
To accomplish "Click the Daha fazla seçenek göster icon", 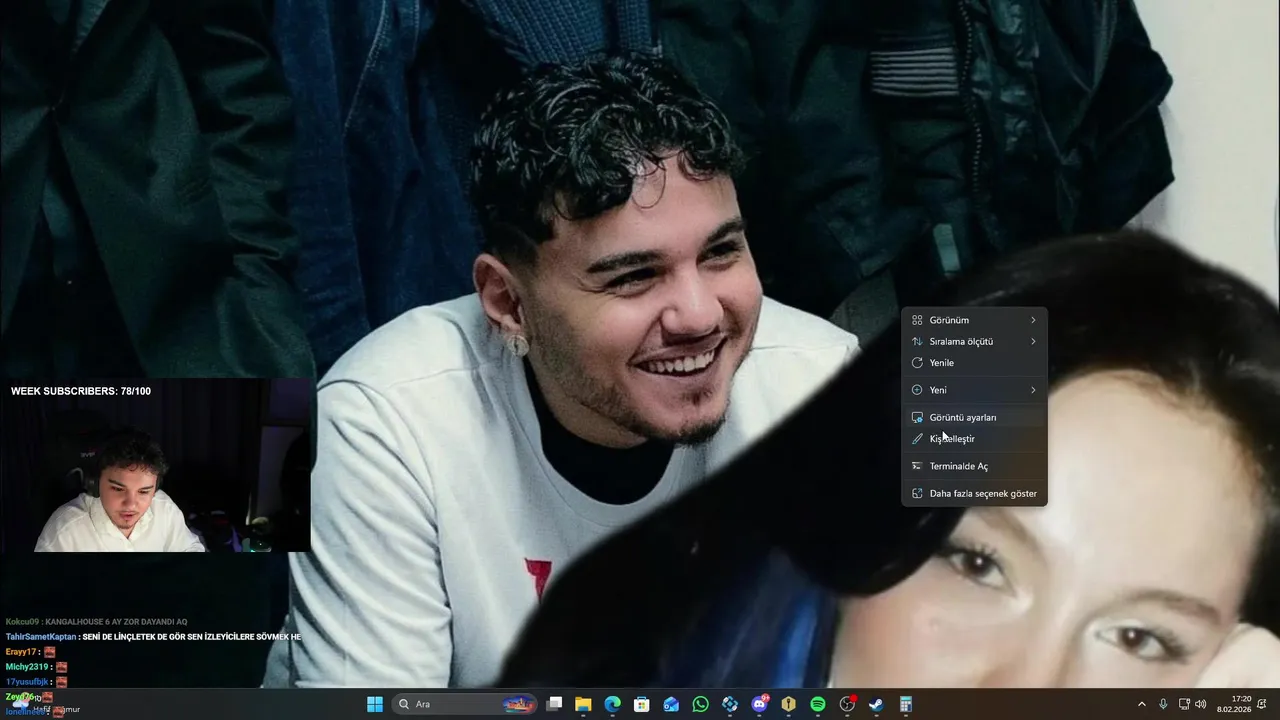I will [x=917, y=493].
